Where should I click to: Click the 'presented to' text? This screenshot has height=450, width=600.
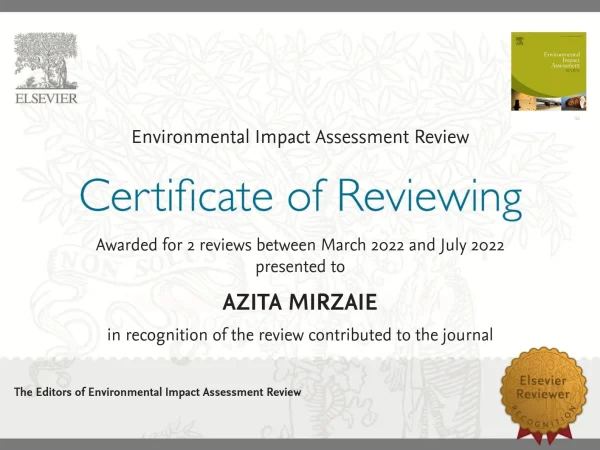(300, 267)
